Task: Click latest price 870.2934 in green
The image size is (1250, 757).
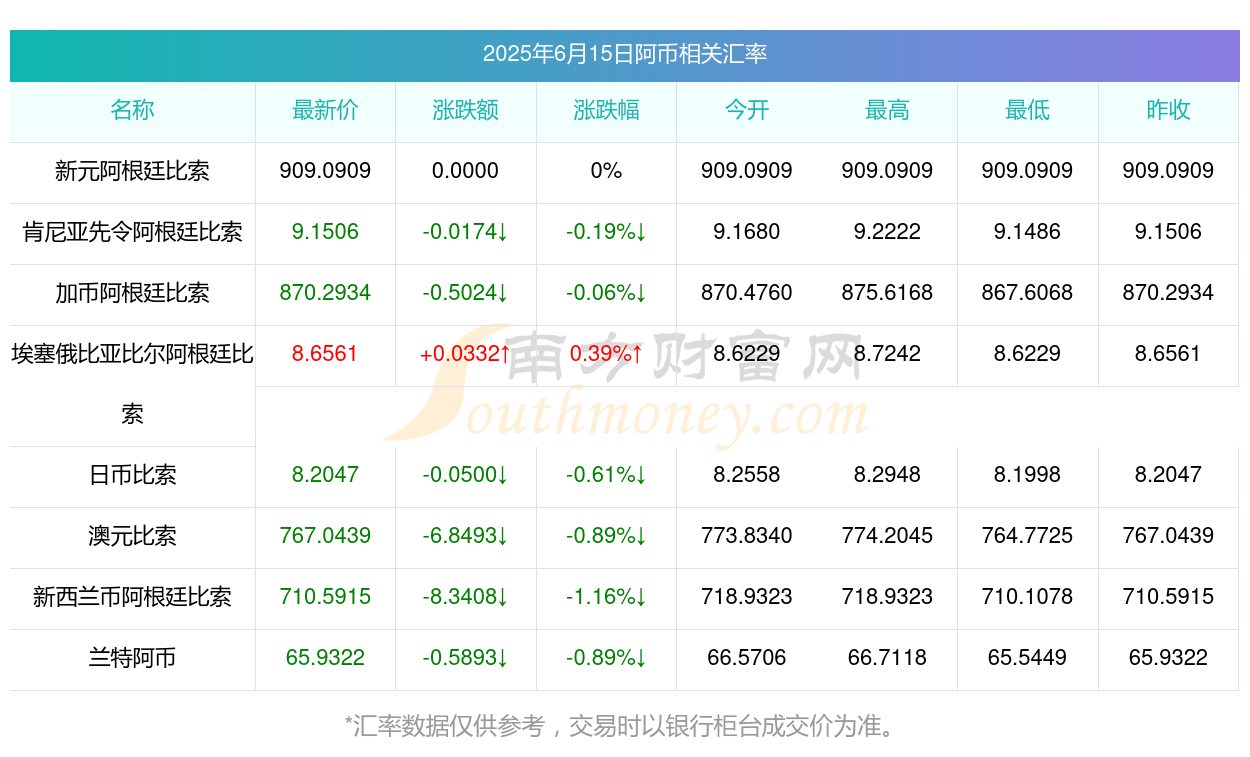Action: [x=325, y=293]
